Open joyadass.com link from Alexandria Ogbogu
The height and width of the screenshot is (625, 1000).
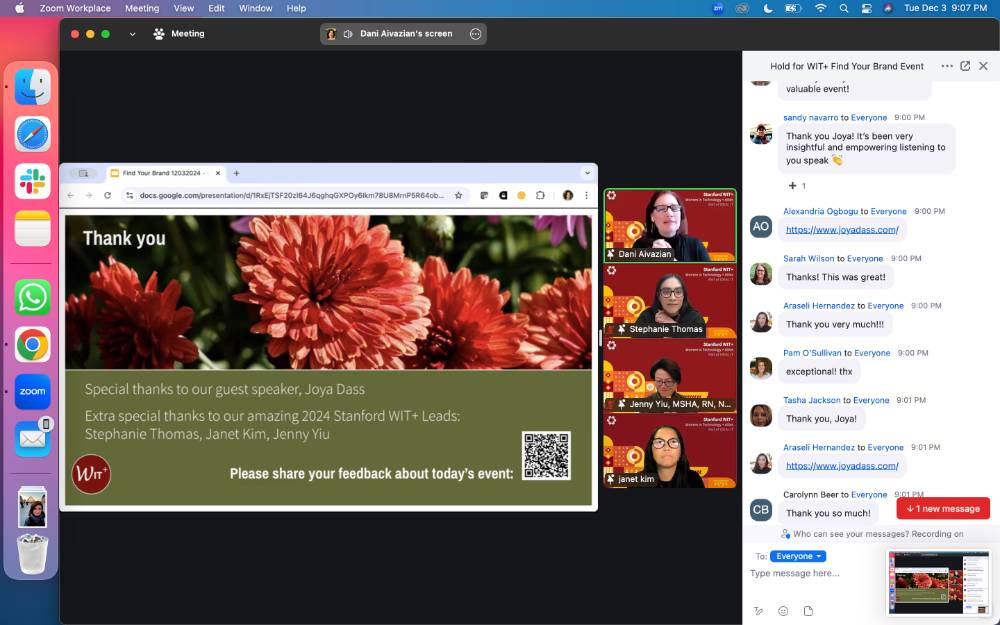(842, 229)
